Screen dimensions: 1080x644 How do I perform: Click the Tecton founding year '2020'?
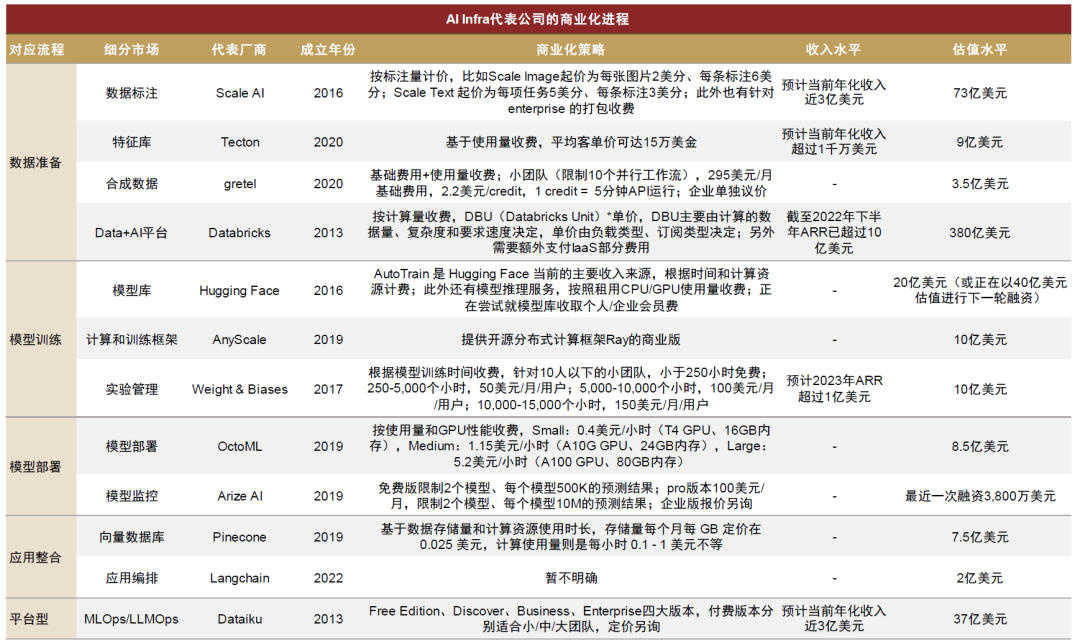coord(329,142)
